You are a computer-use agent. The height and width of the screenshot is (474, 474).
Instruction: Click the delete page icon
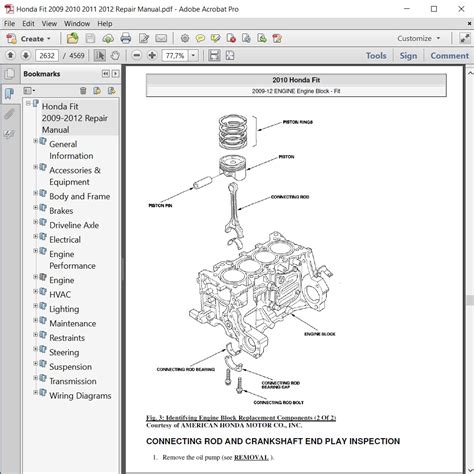point(231,39)
